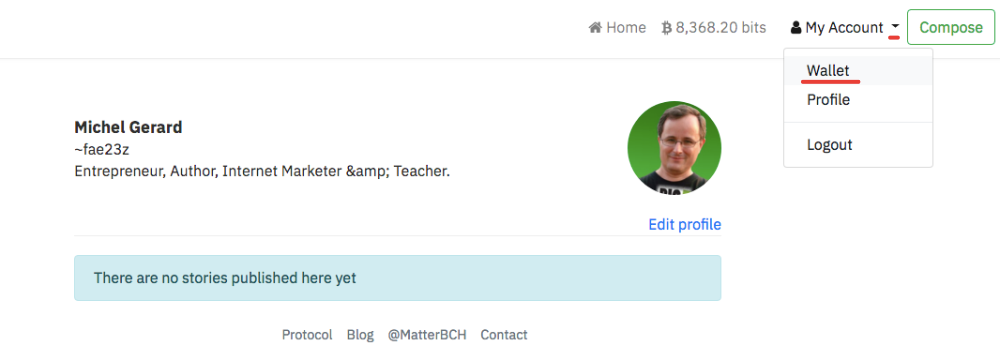This screenshot has width=1000, height=361.
Task: Click the no stories published notice banner
Action: click(x=398, y=278)
